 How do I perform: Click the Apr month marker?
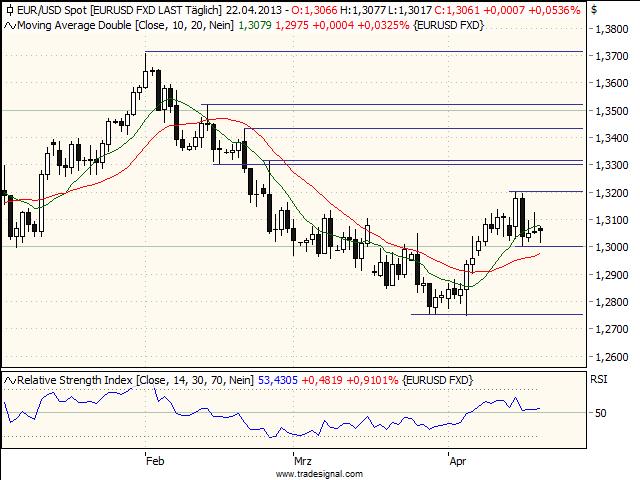[x=458, y=462]
